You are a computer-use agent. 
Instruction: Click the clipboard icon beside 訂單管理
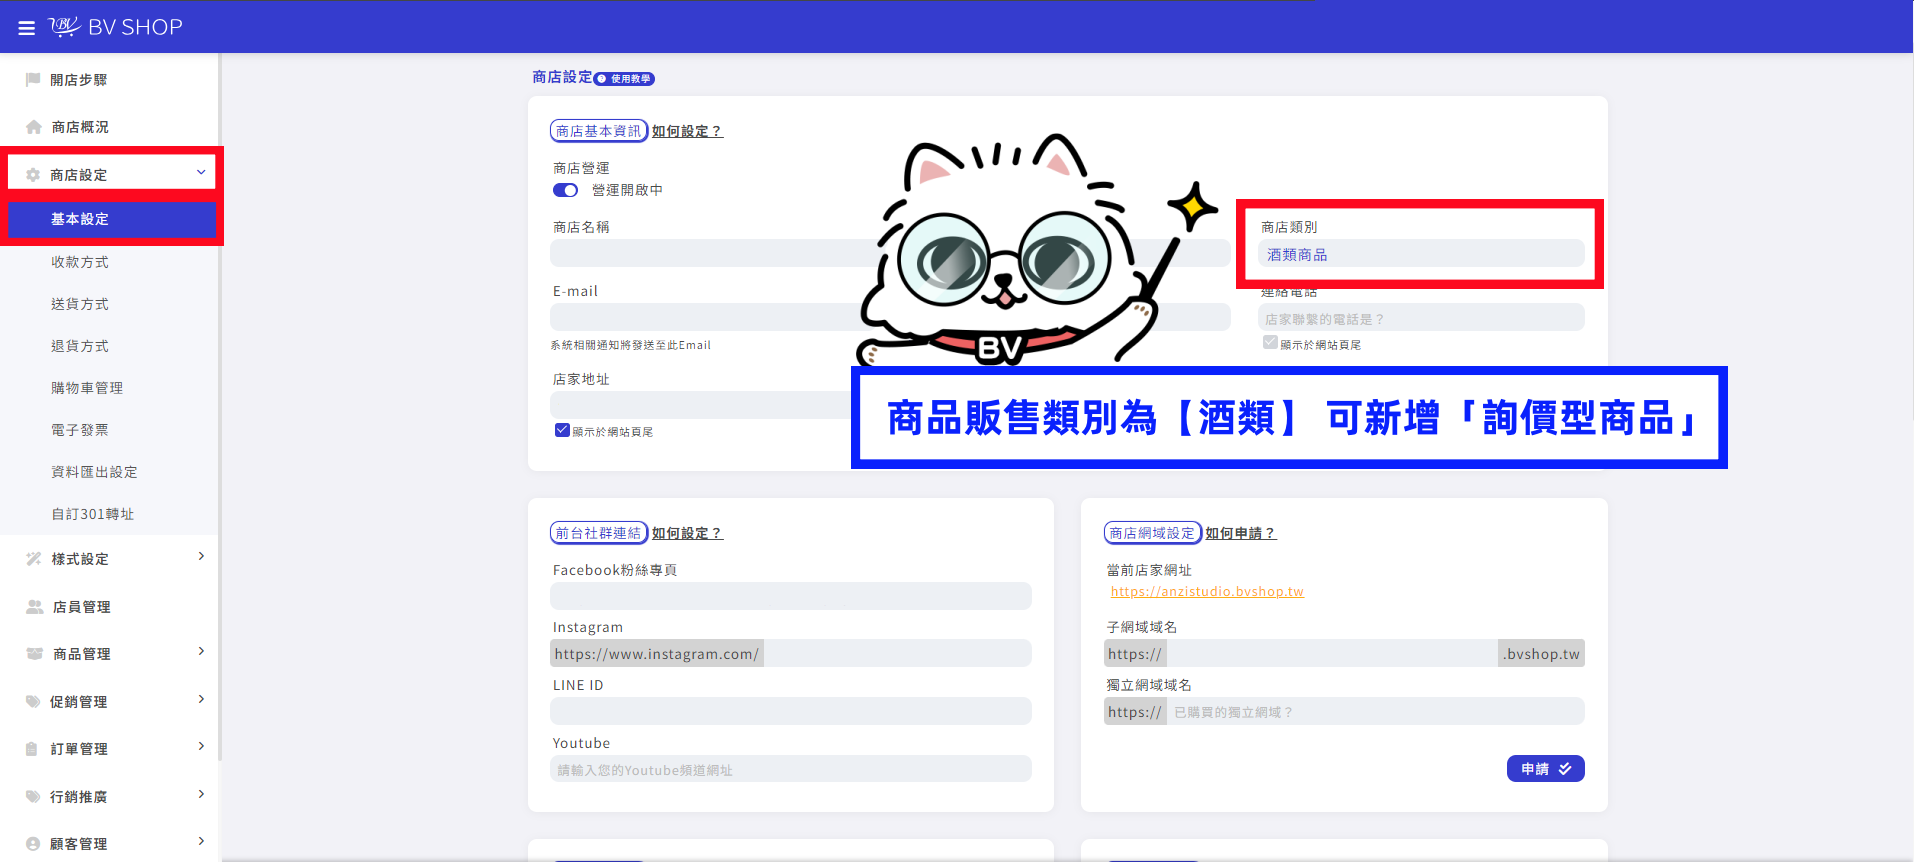(32, 749)
